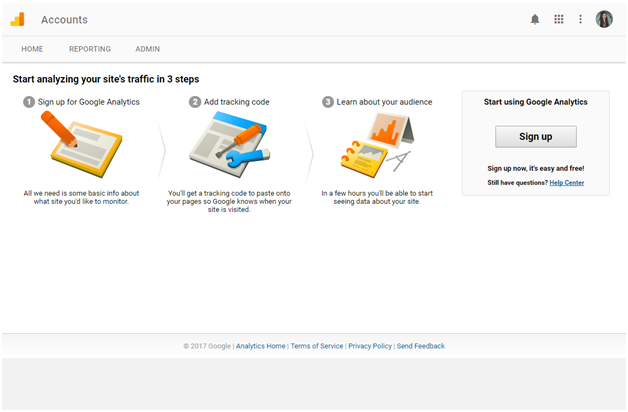Open the Analytics Home footer link
Screen dimensions: 628x412
point(260,346)
